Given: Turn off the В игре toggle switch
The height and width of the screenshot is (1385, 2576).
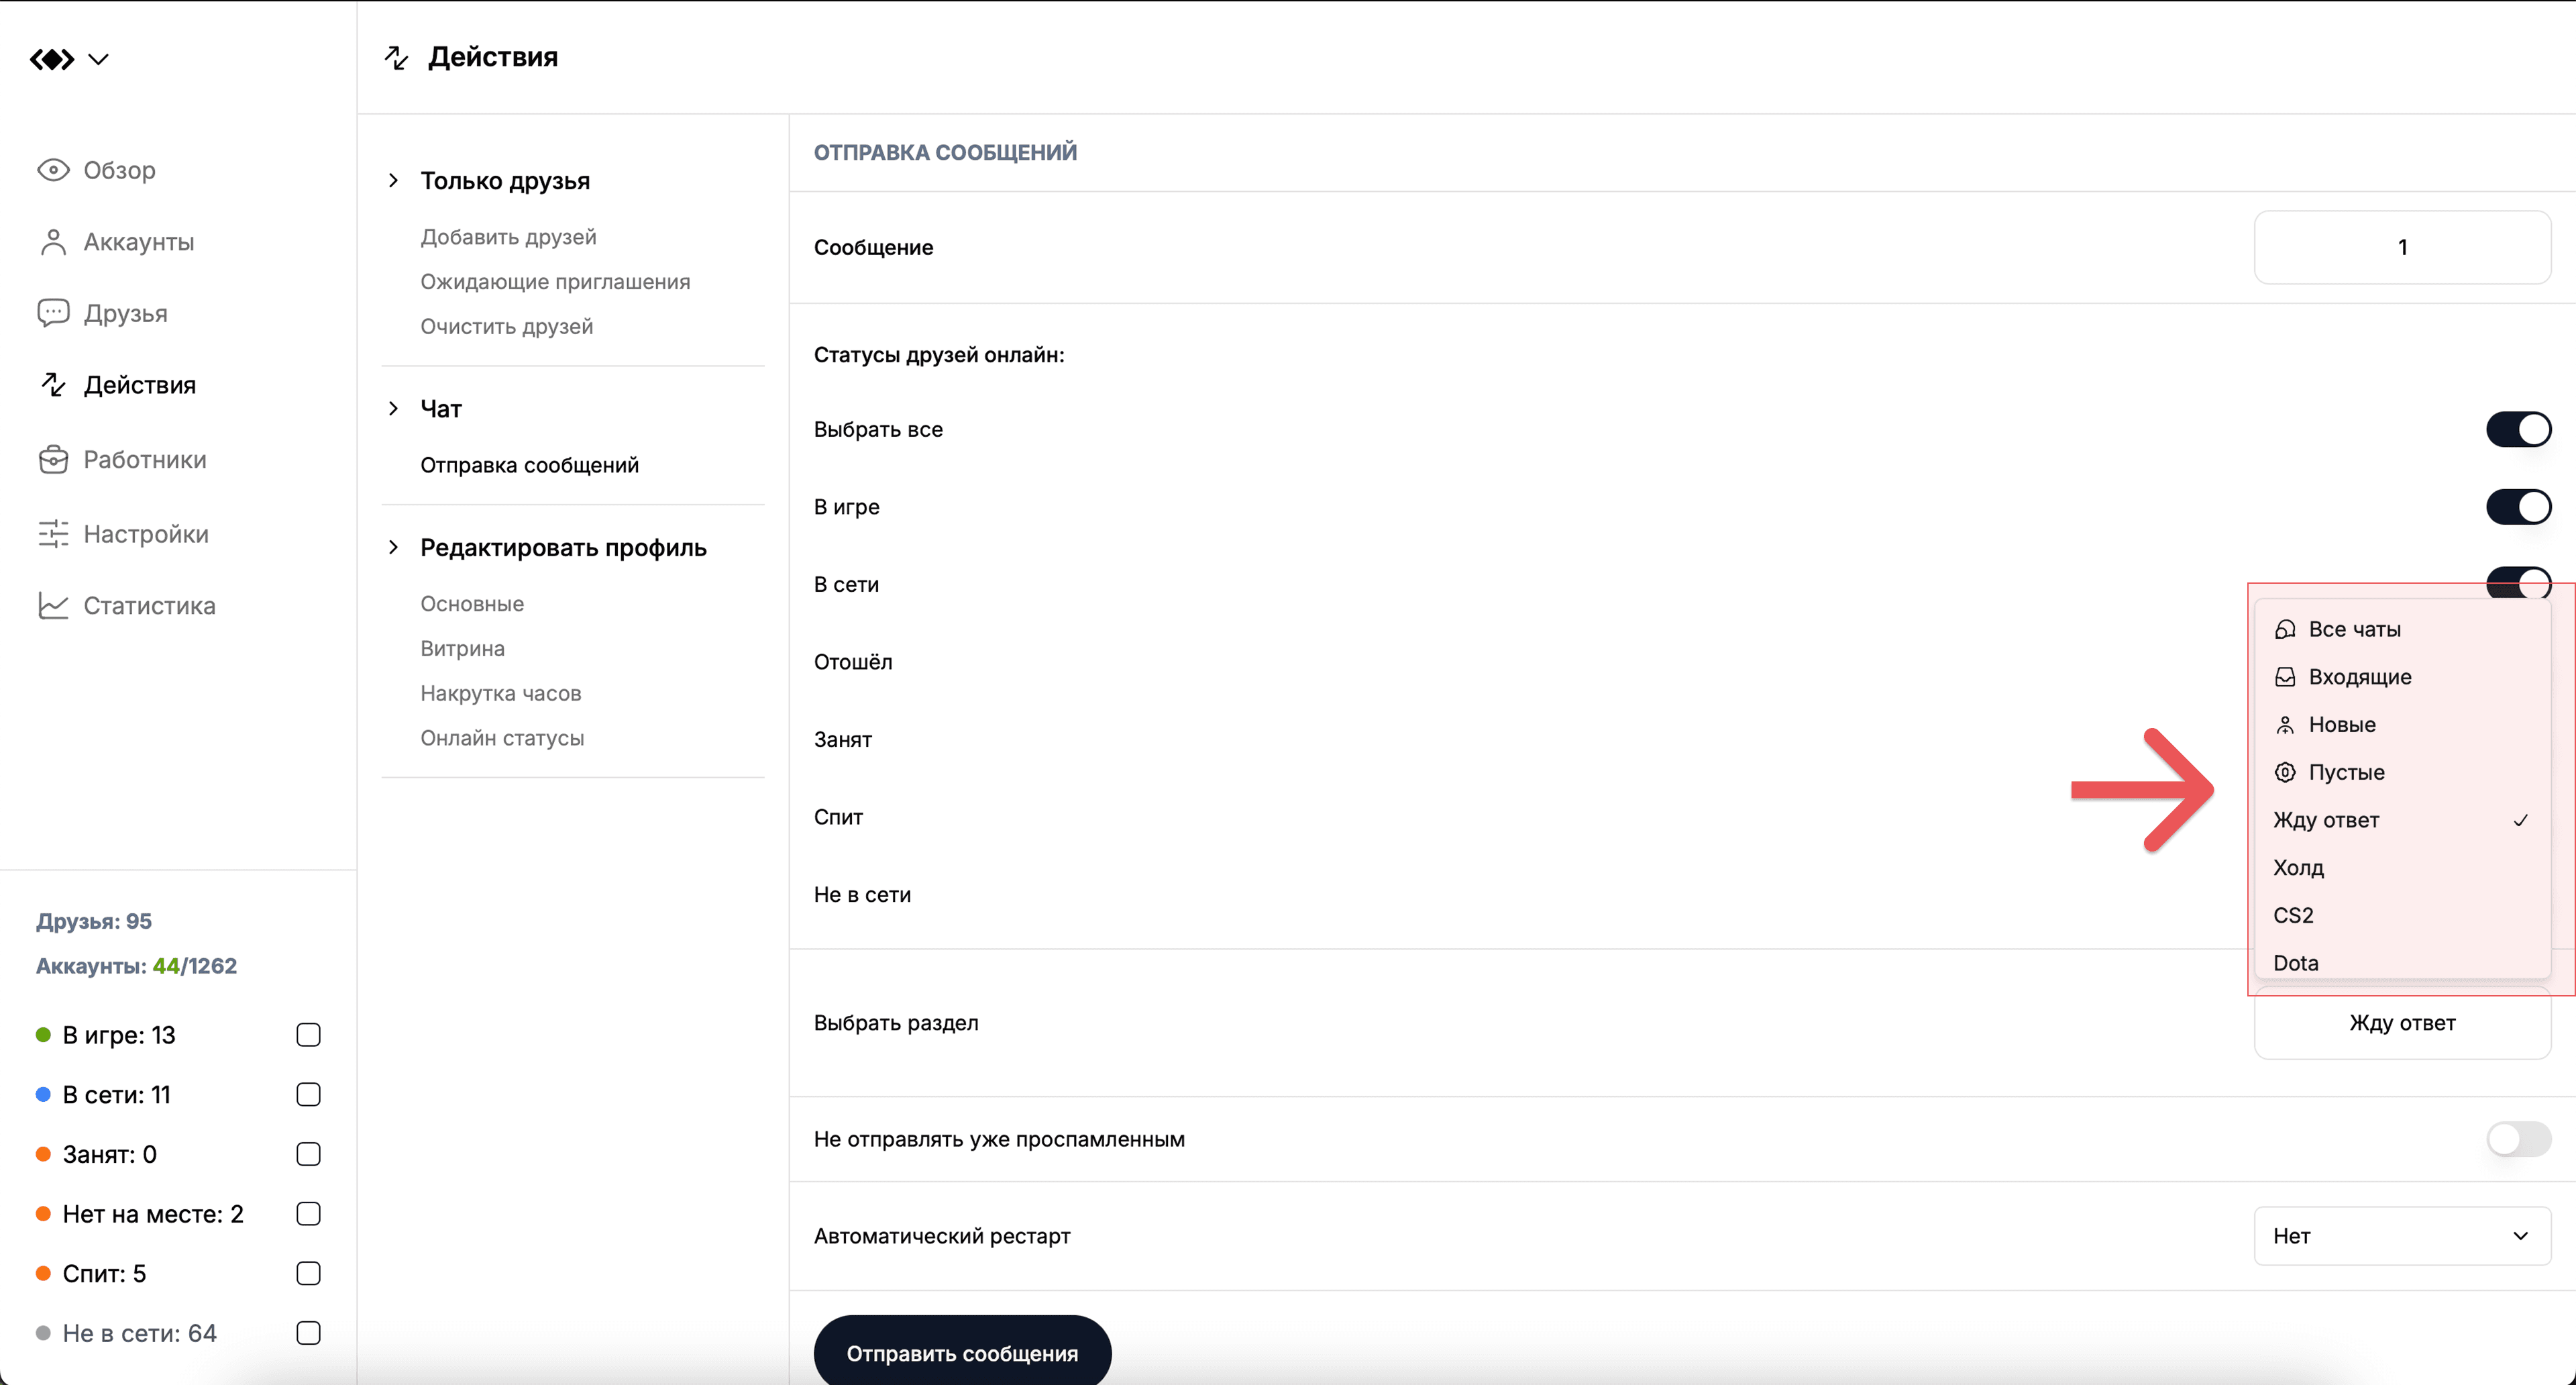Looking at the screenshot, I should point(2518,507).
